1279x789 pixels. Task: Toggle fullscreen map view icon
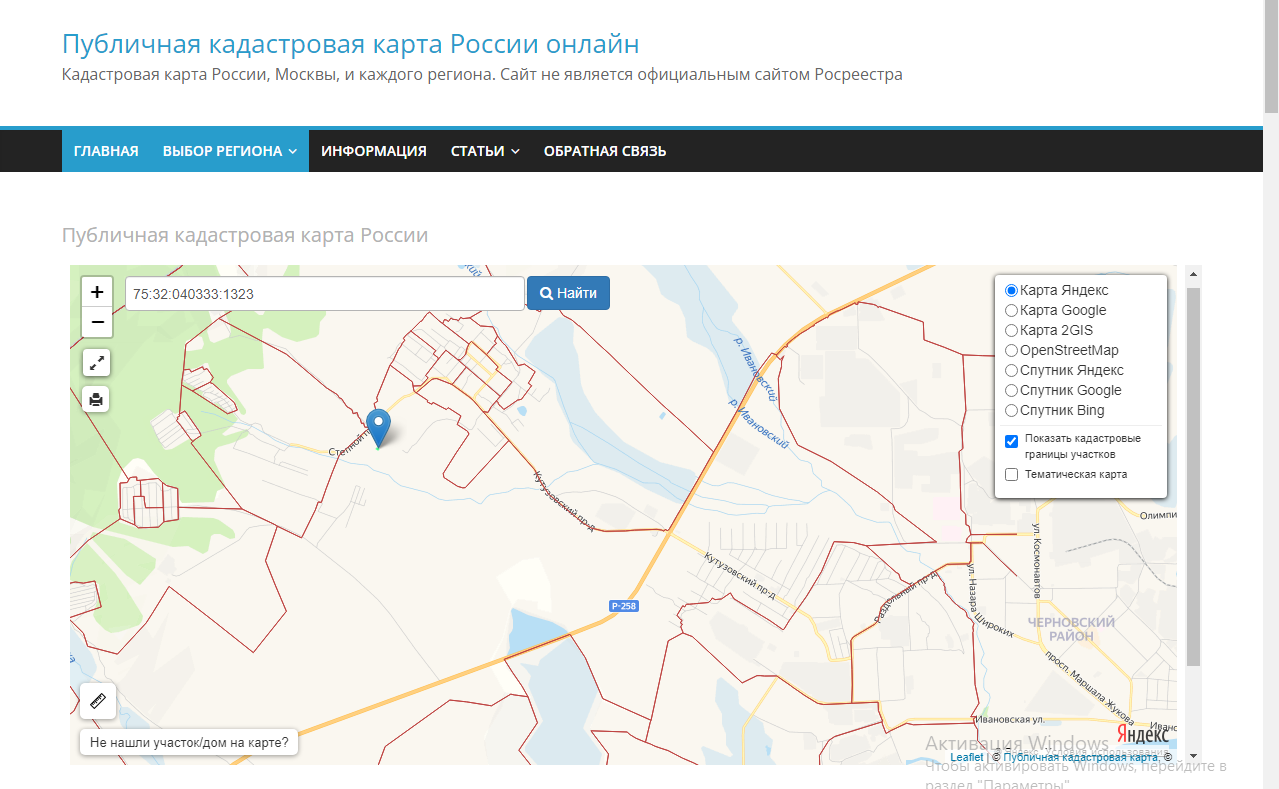coord(96,363)
